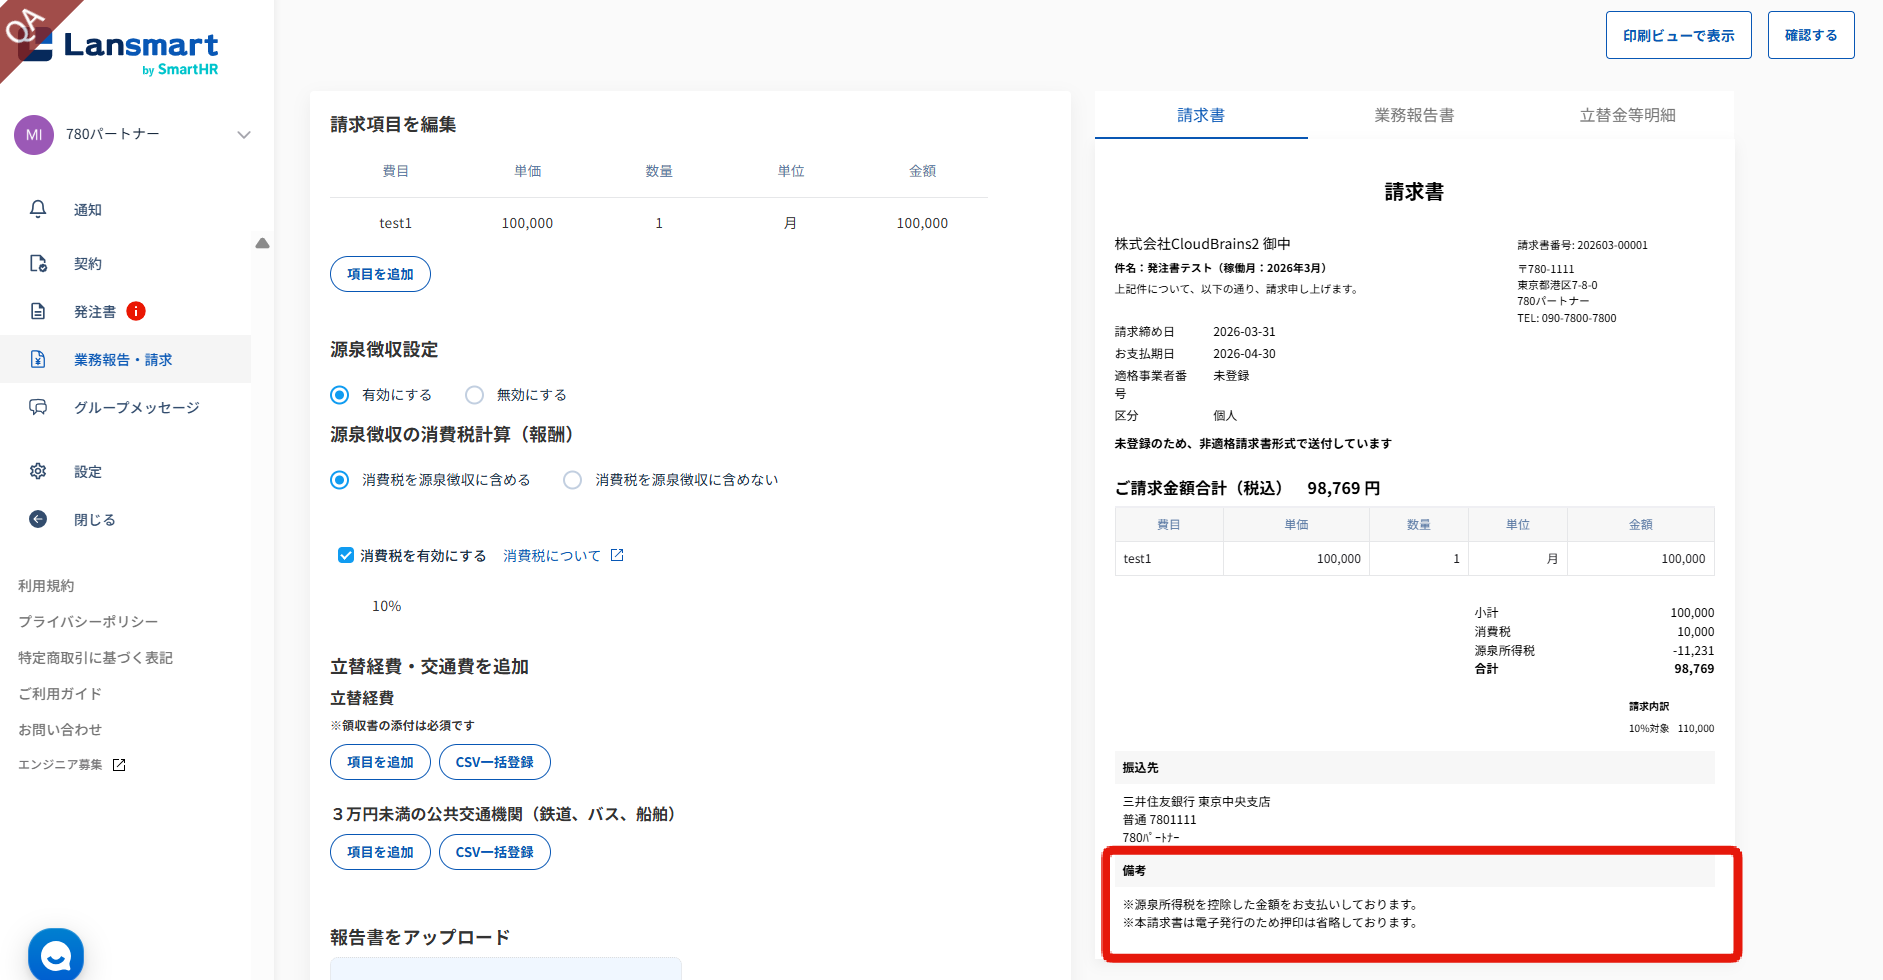The width and height of the screenshot is (1883, 980).
Task: Open the chat support bubble
Action: (56, 955)
